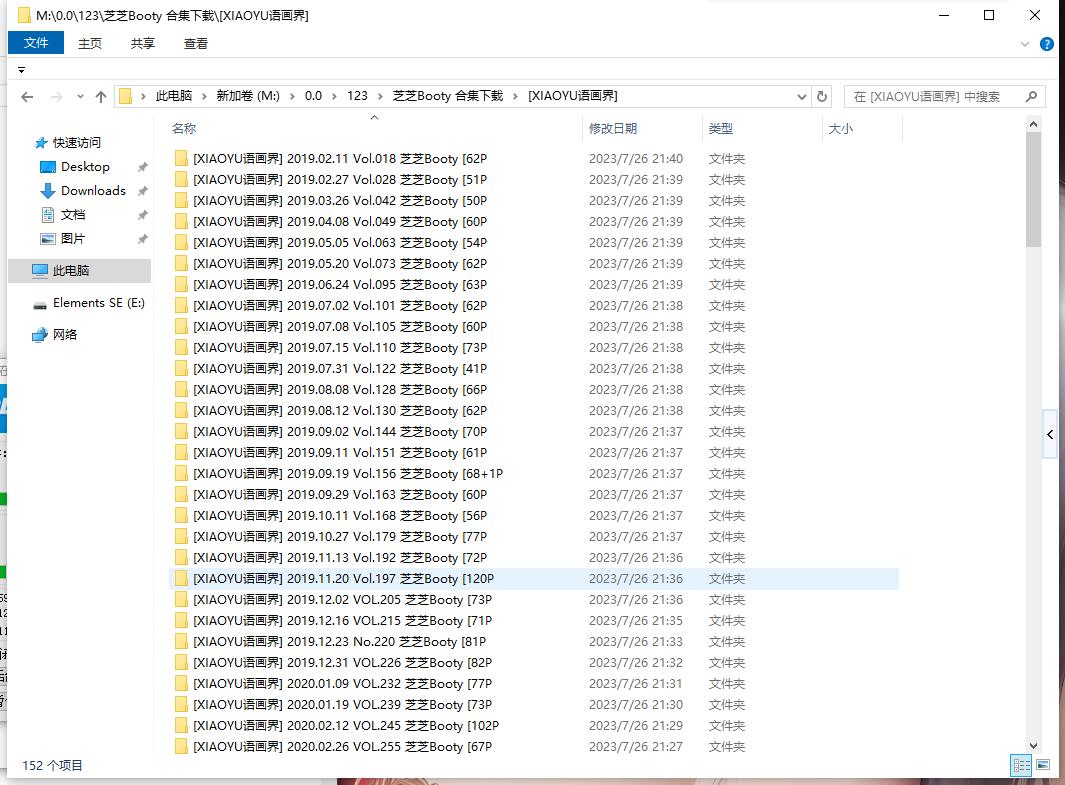The width and height of the screenshot is (1065, 785).
Task: Select folder Vol.063 [54P row
Action: tap(534, 242)
